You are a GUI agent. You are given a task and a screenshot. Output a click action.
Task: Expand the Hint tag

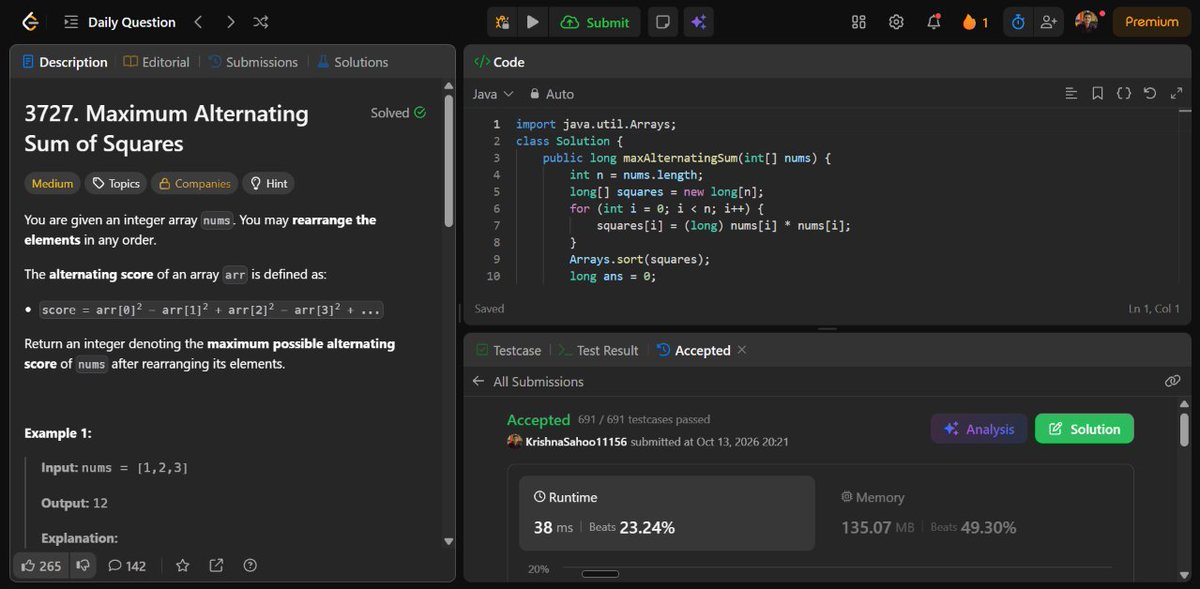[x=268, y=184]
